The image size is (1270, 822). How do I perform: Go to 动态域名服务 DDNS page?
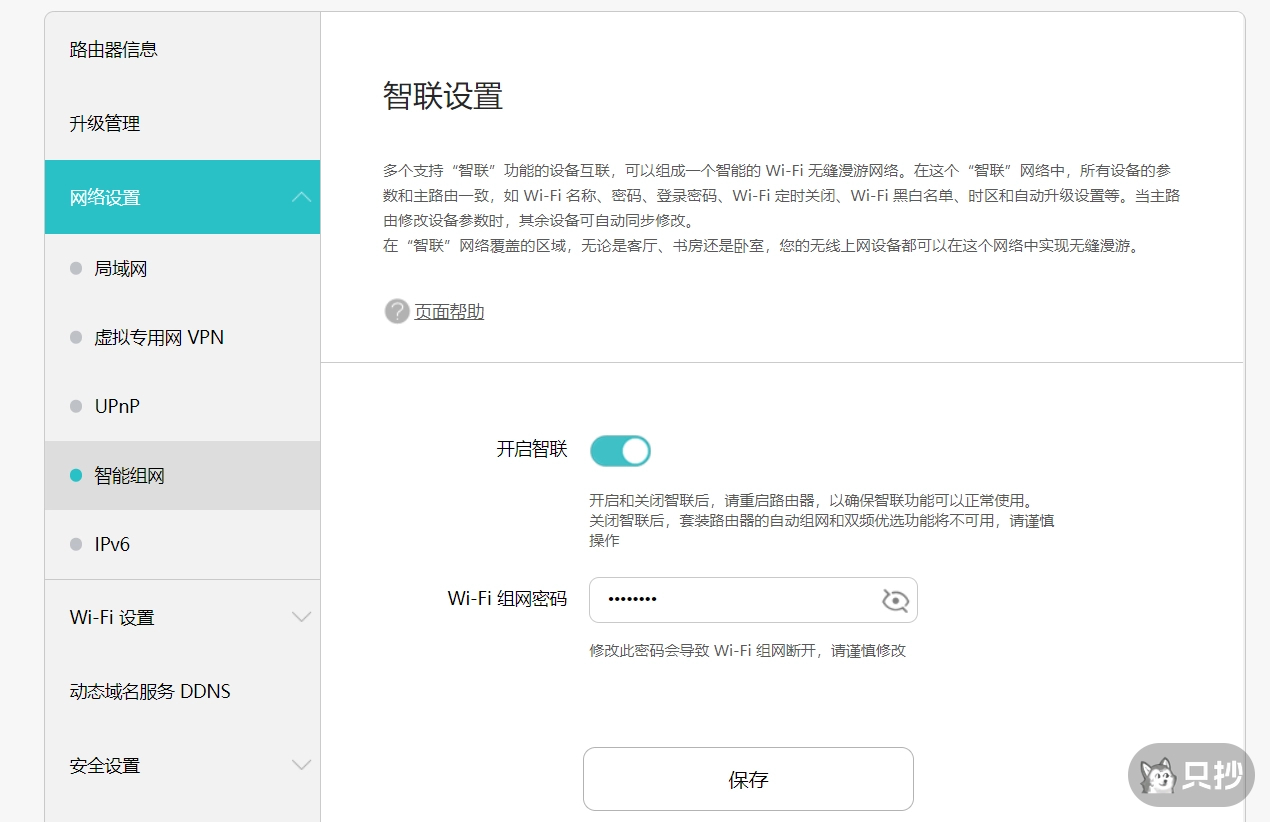tap(150, 692)
